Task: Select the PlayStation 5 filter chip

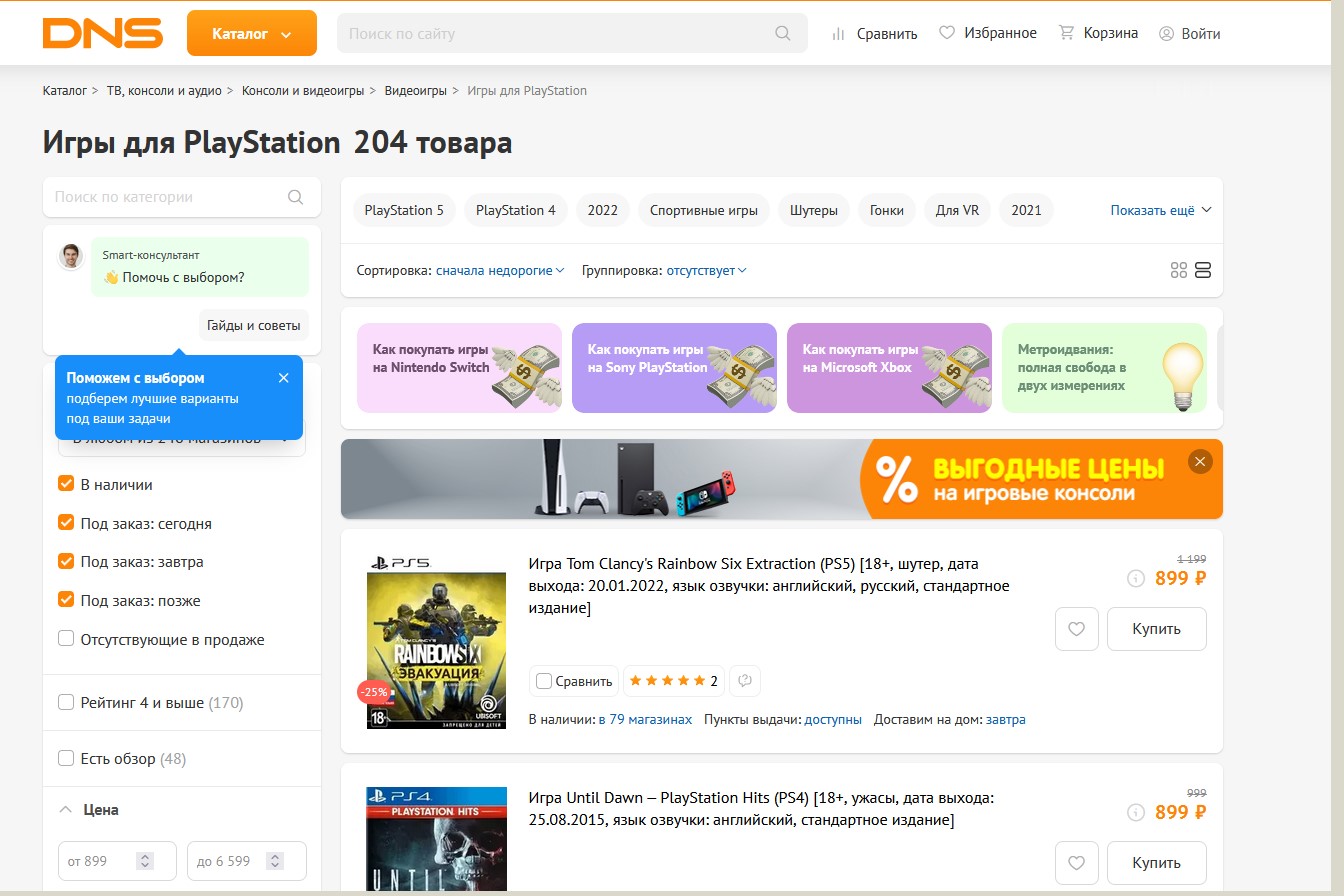Action: click(404, 210)
